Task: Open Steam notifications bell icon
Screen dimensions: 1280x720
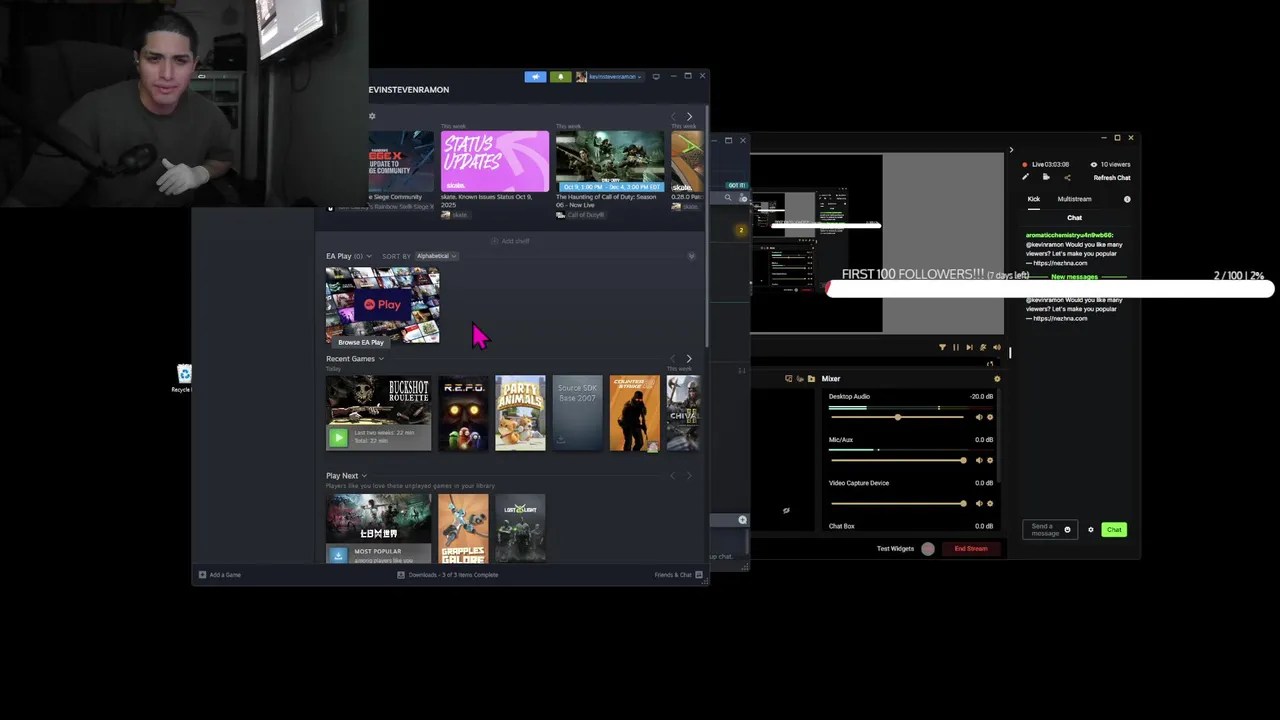Action: click(560, 77)
